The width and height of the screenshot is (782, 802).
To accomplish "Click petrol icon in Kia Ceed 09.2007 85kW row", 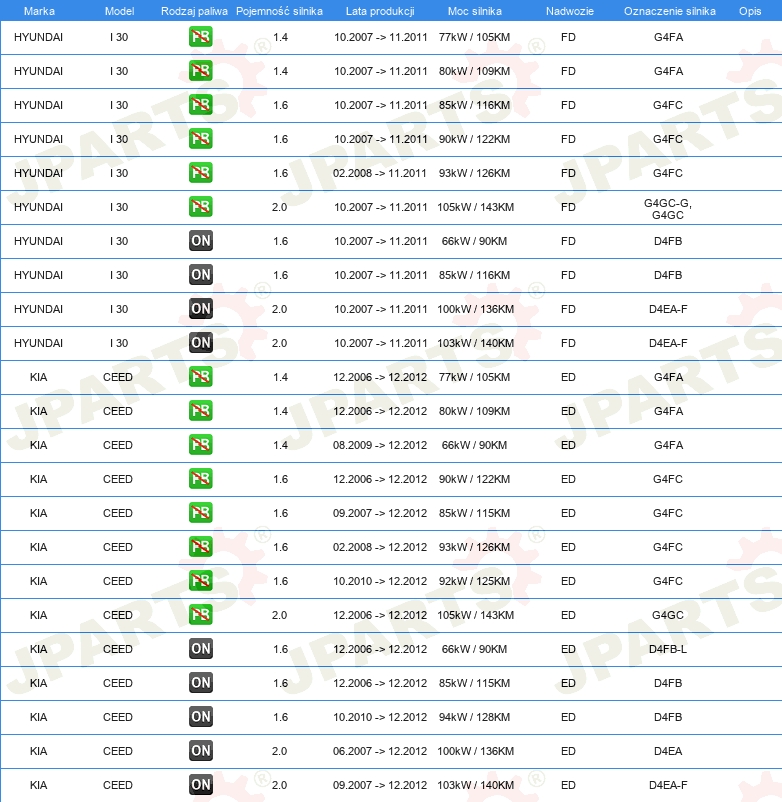I will tap(200, 513).
